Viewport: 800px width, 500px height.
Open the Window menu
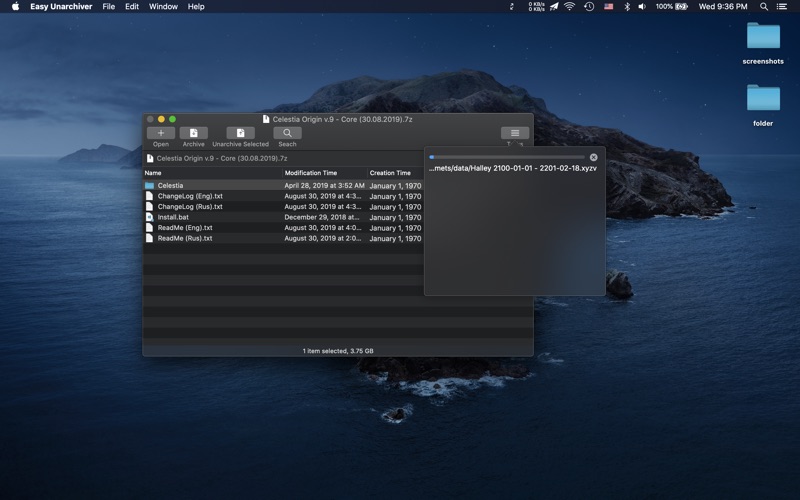163,7
